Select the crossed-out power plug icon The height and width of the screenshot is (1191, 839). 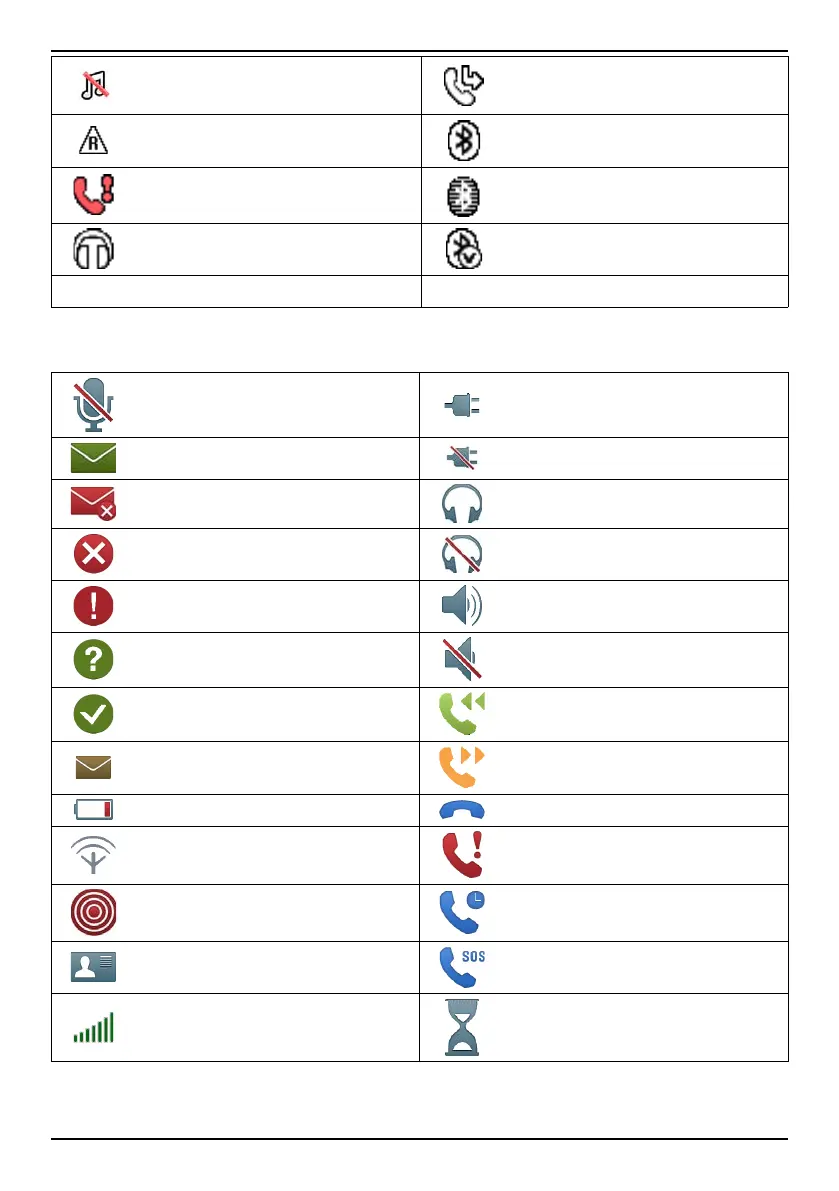[x=462, y=459]
